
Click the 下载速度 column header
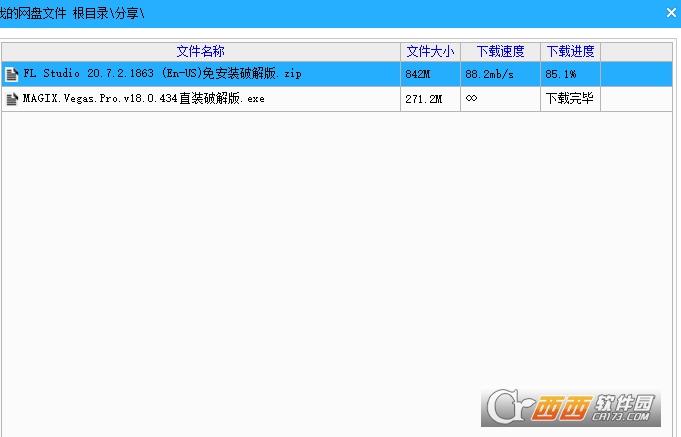[500, 52]
